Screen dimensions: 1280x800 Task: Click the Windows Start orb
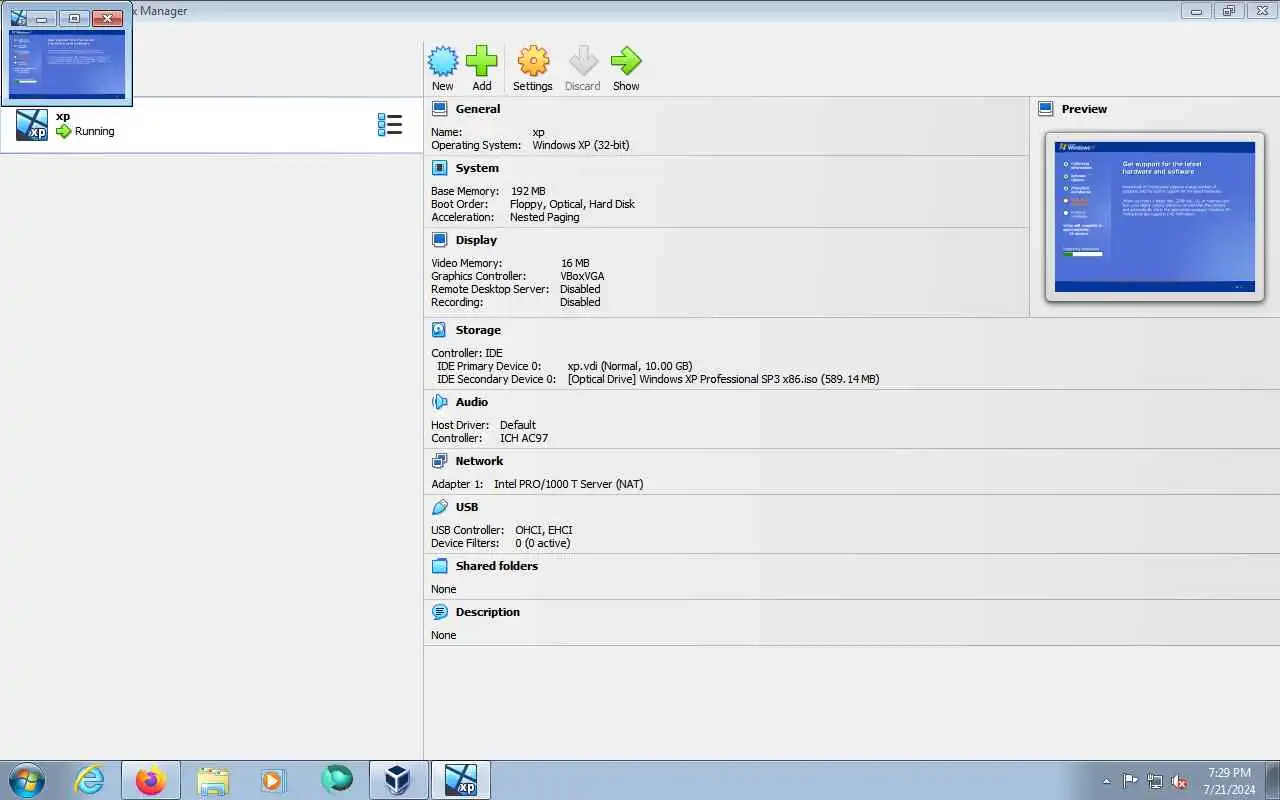[26, 779]
